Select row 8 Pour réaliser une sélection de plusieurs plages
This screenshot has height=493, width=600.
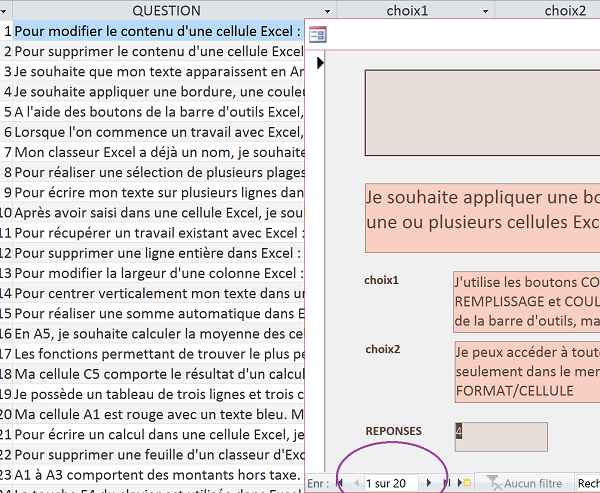click(158, 172)
